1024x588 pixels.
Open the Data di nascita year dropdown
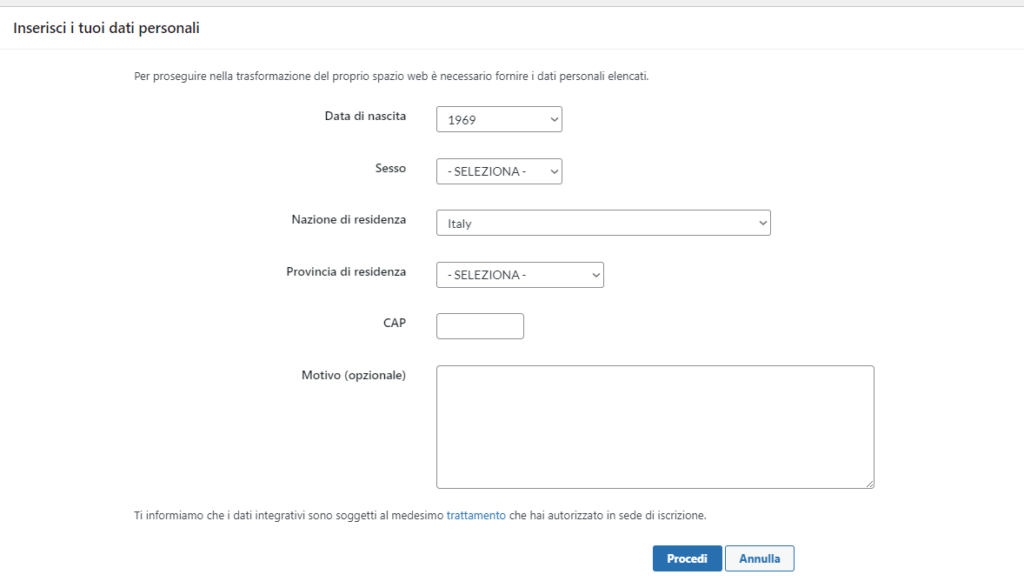click(x=498, y=119)
